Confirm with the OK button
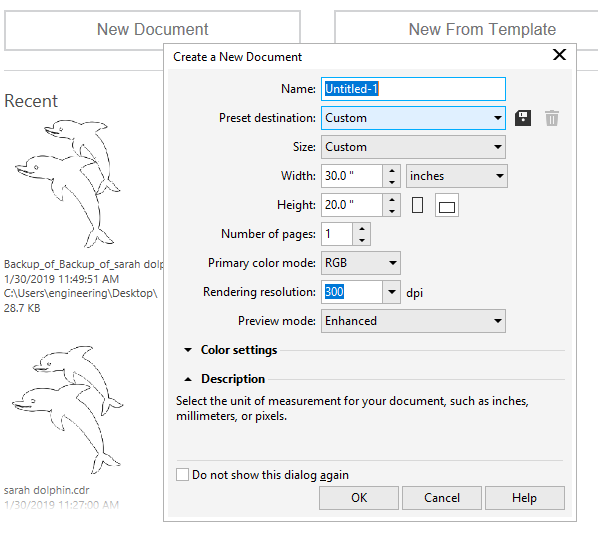 pyautogui.click(x=359, y=498)
